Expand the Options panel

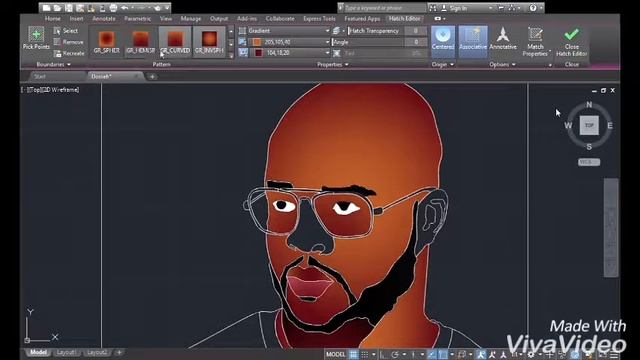pyautogui.click(x=502, y=64)
